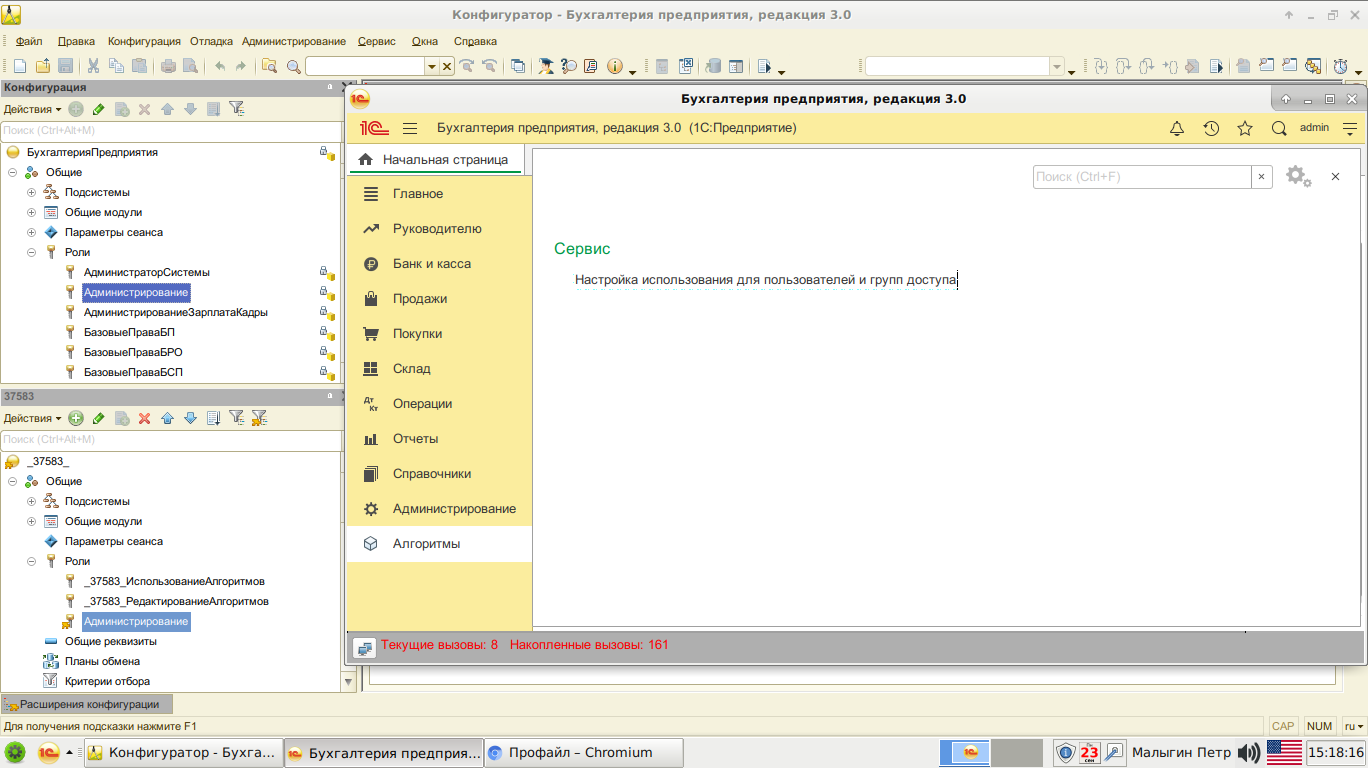This screenshot has height=768, width=1368.
Task: Open the Администрирование menu in the menu bar
Action: (293, 41)
